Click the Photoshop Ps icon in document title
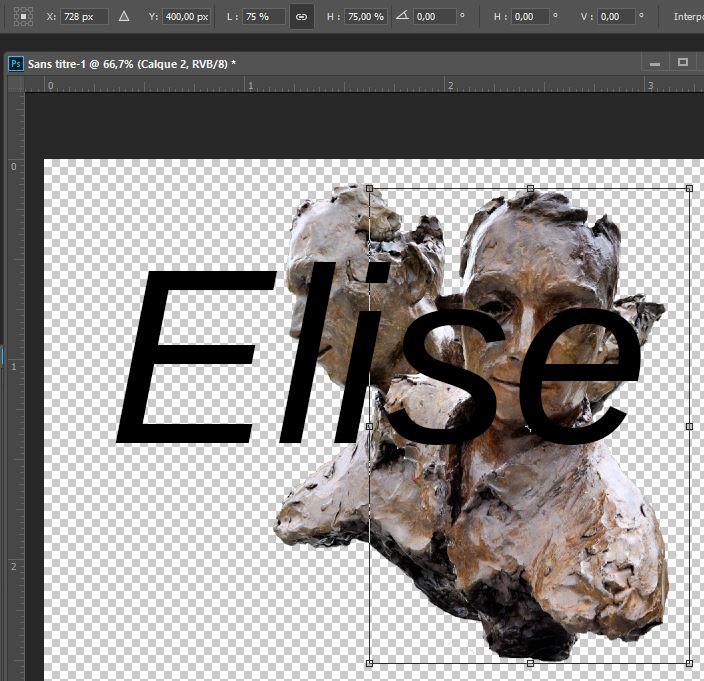Viewport: 704px width, 681px height. pyautogui.click(x=16, y=63)
